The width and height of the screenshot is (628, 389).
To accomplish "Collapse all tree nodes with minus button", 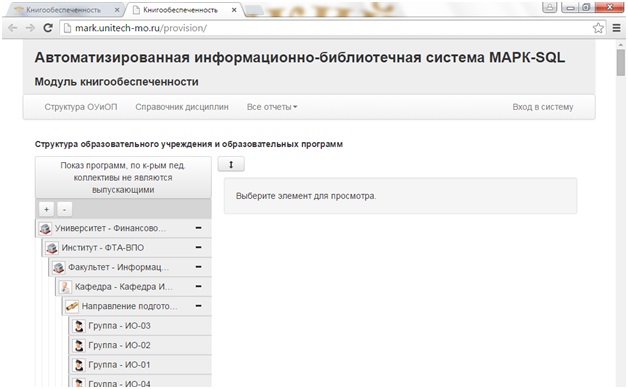I will (64, 209).
